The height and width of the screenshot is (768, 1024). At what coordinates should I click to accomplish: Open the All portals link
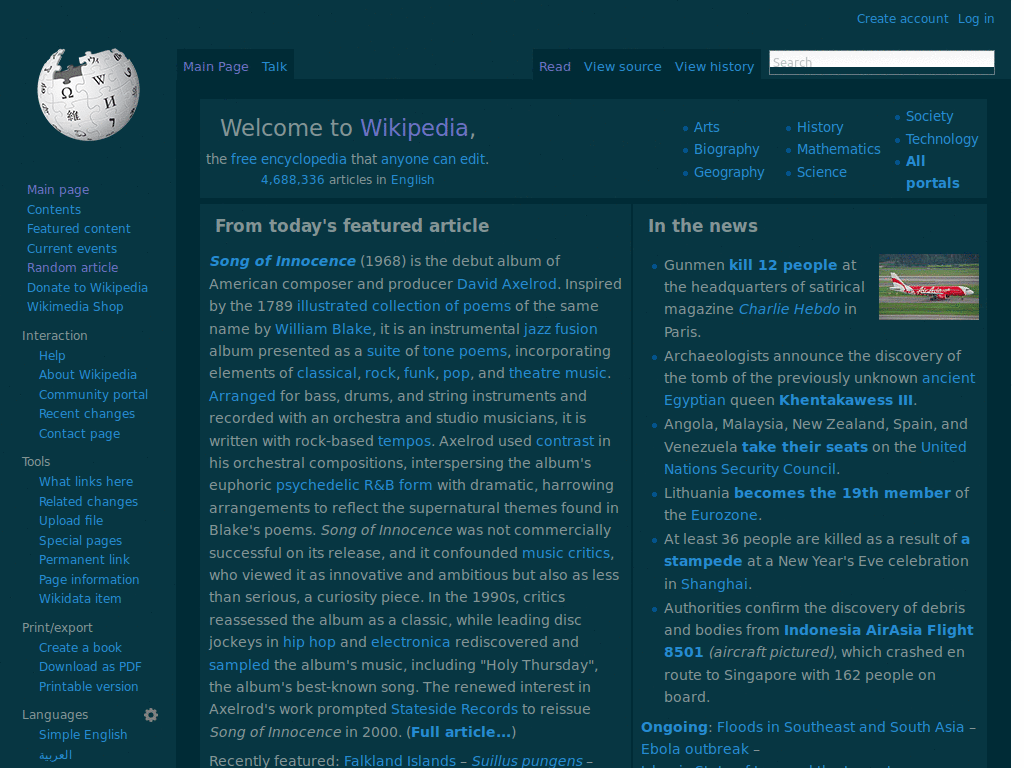tap(932, 172)
